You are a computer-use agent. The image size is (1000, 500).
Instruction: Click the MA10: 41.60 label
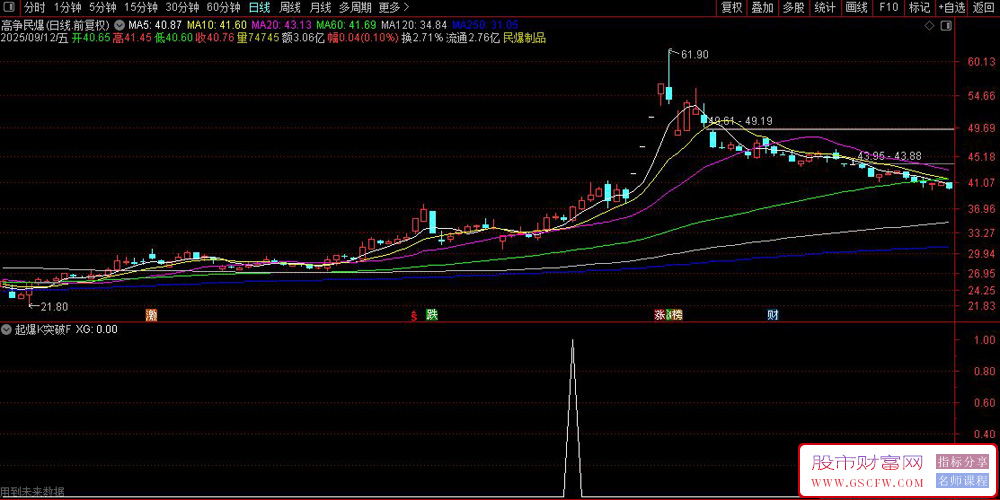(x=217, y=26)
